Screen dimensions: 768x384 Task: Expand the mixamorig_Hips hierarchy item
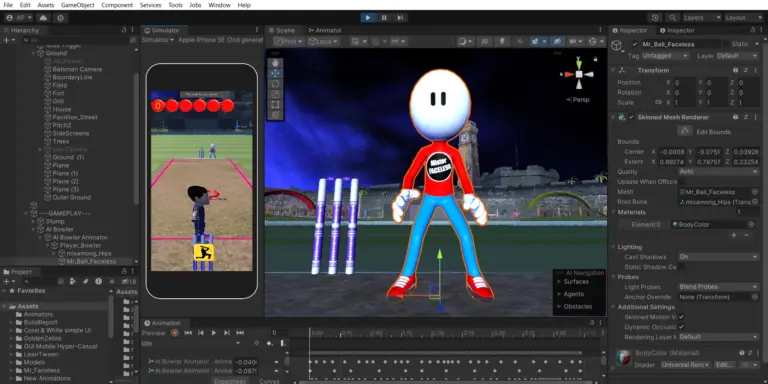coord(54,253)
